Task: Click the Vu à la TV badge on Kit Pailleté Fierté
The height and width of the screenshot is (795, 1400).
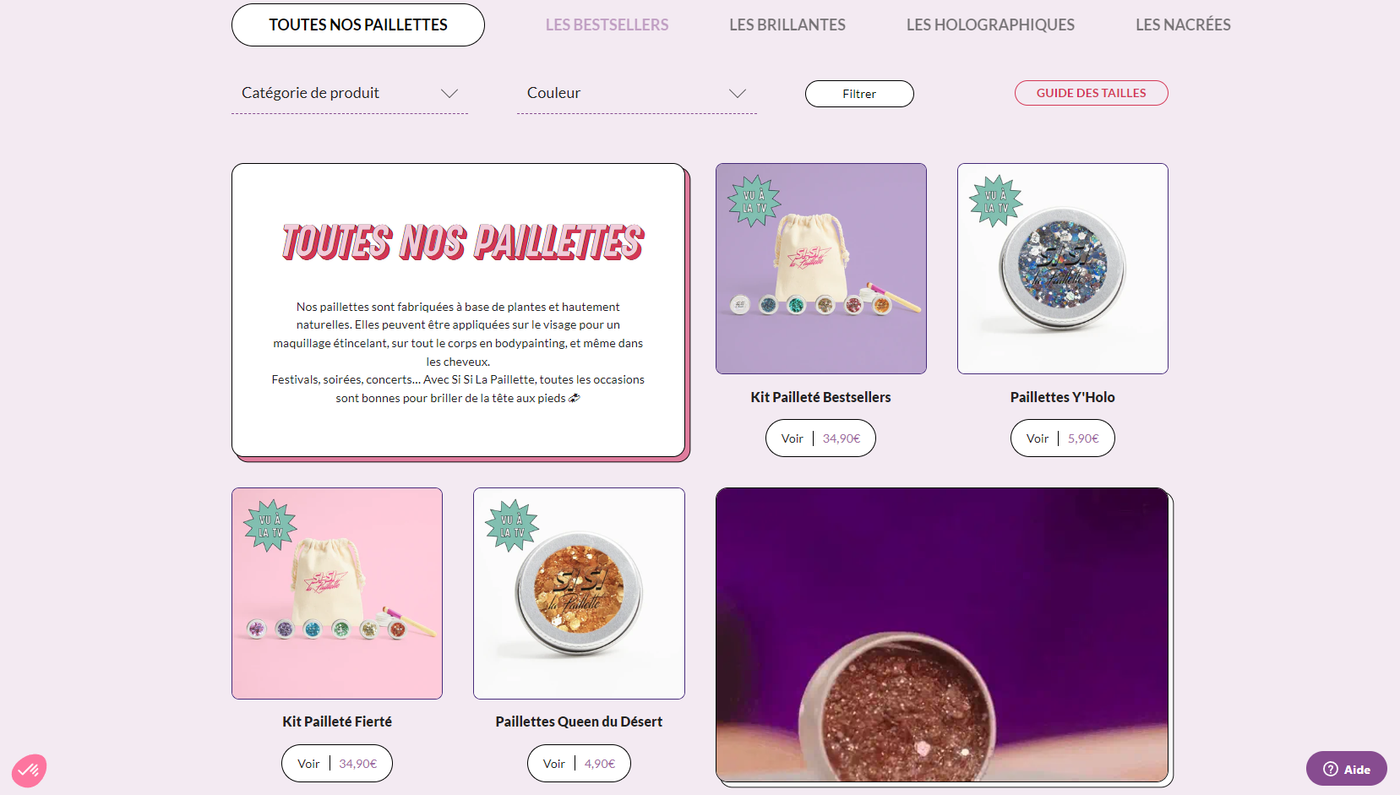Action: click(270, 524)
